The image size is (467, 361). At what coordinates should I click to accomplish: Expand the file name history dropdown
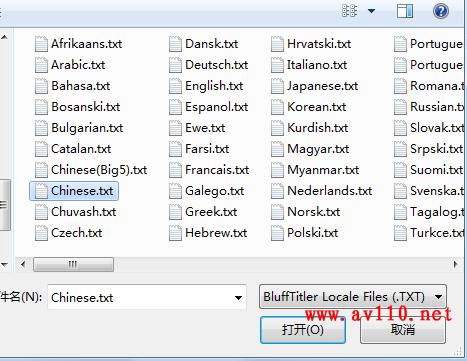(238, 298)
